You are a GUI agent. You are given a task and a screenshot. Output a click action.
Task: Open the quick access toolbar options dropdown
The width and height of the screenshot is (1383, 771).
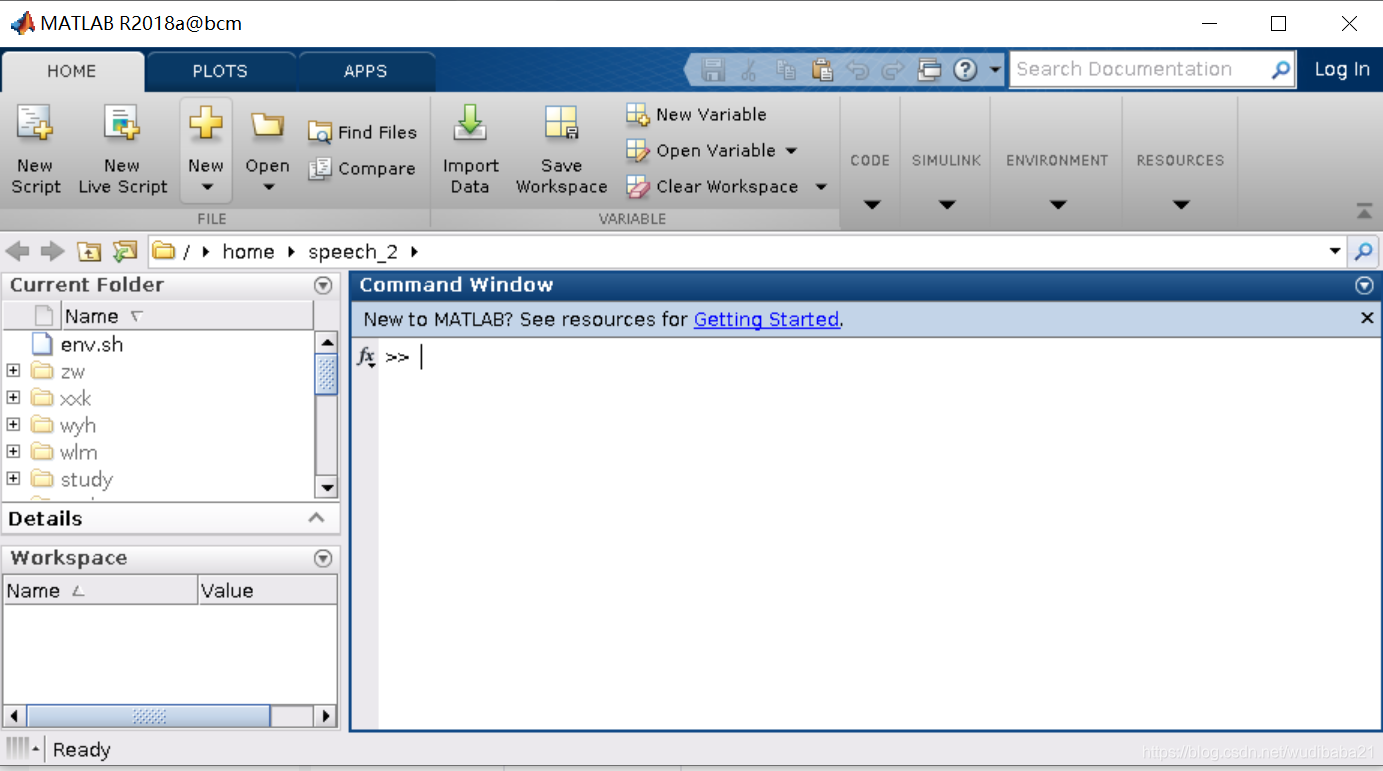point(994,70)
